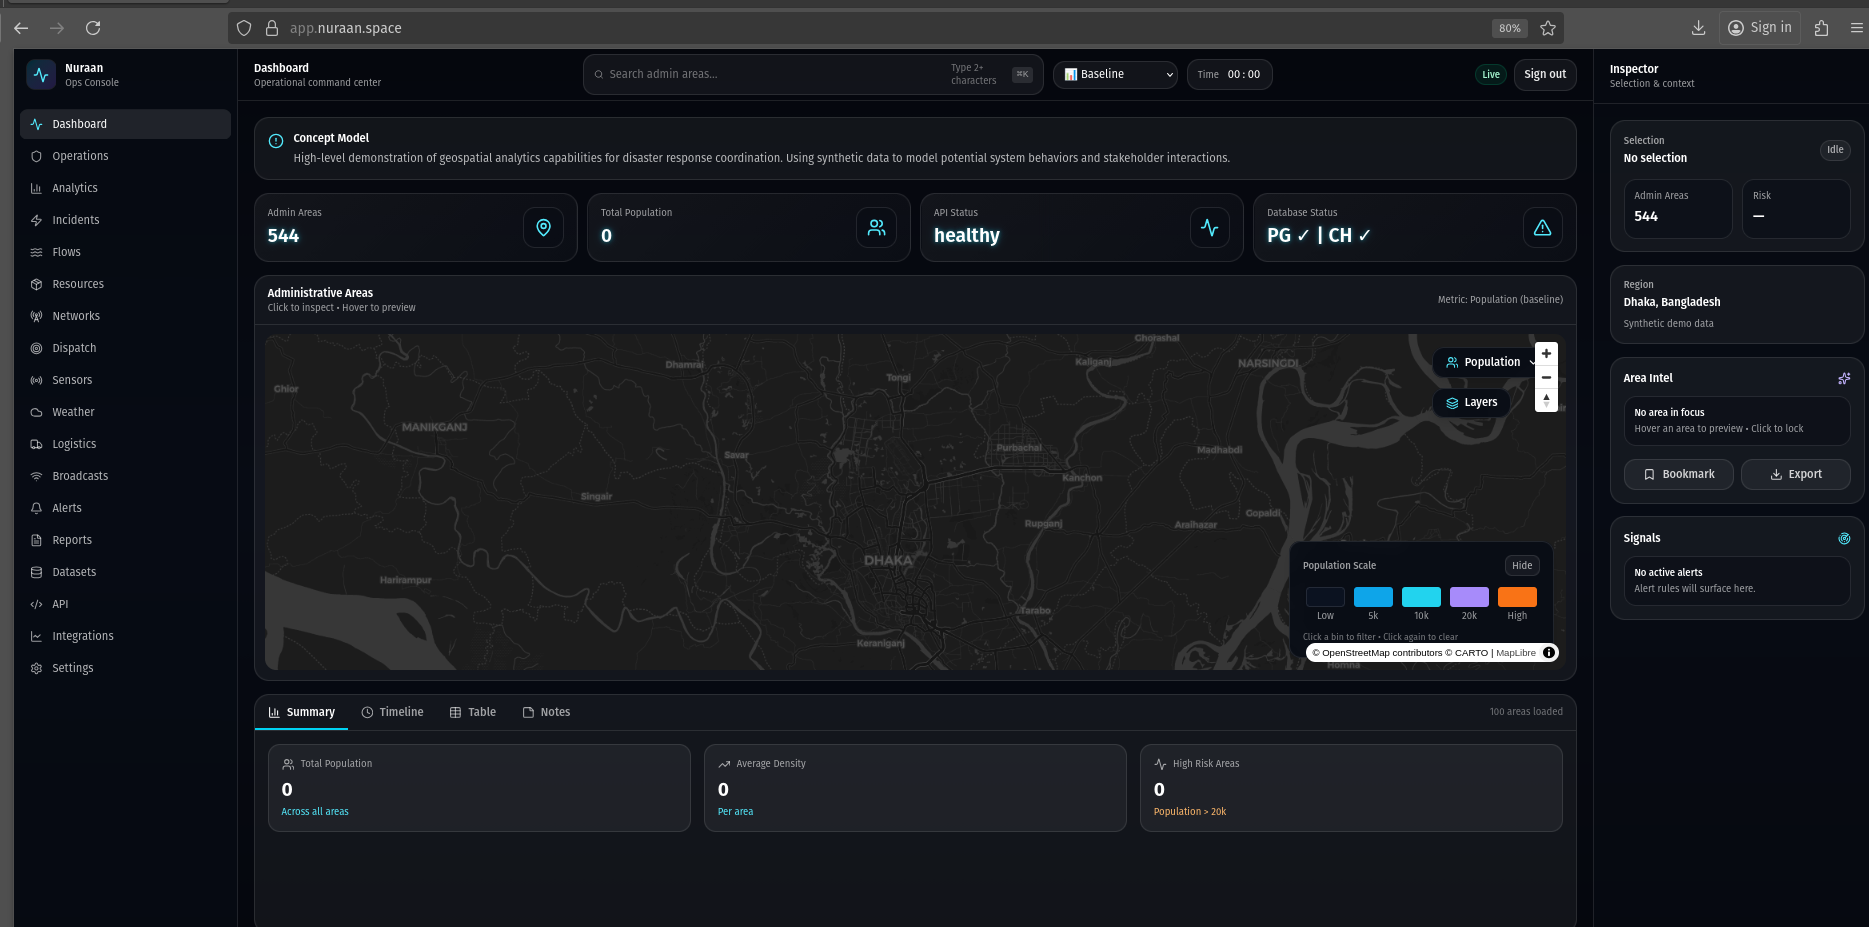The height and width of the screenshot is (928, 1869).
Task: Click the Area Intel sparkle icon
Action: (x=1844, y=378)
